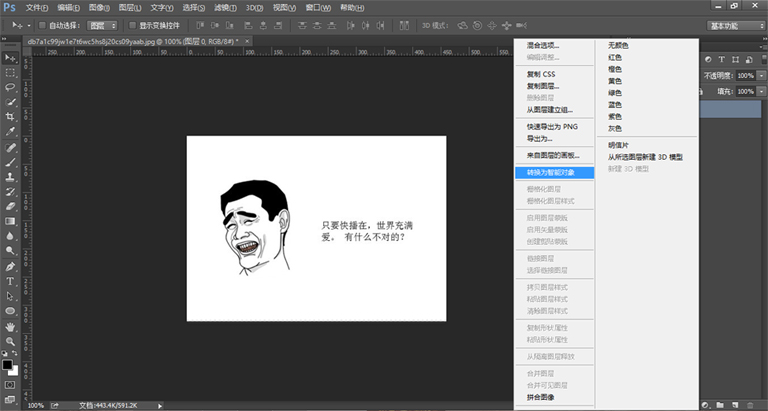
Task: Select the Crop tool
Action: (10, 117)
